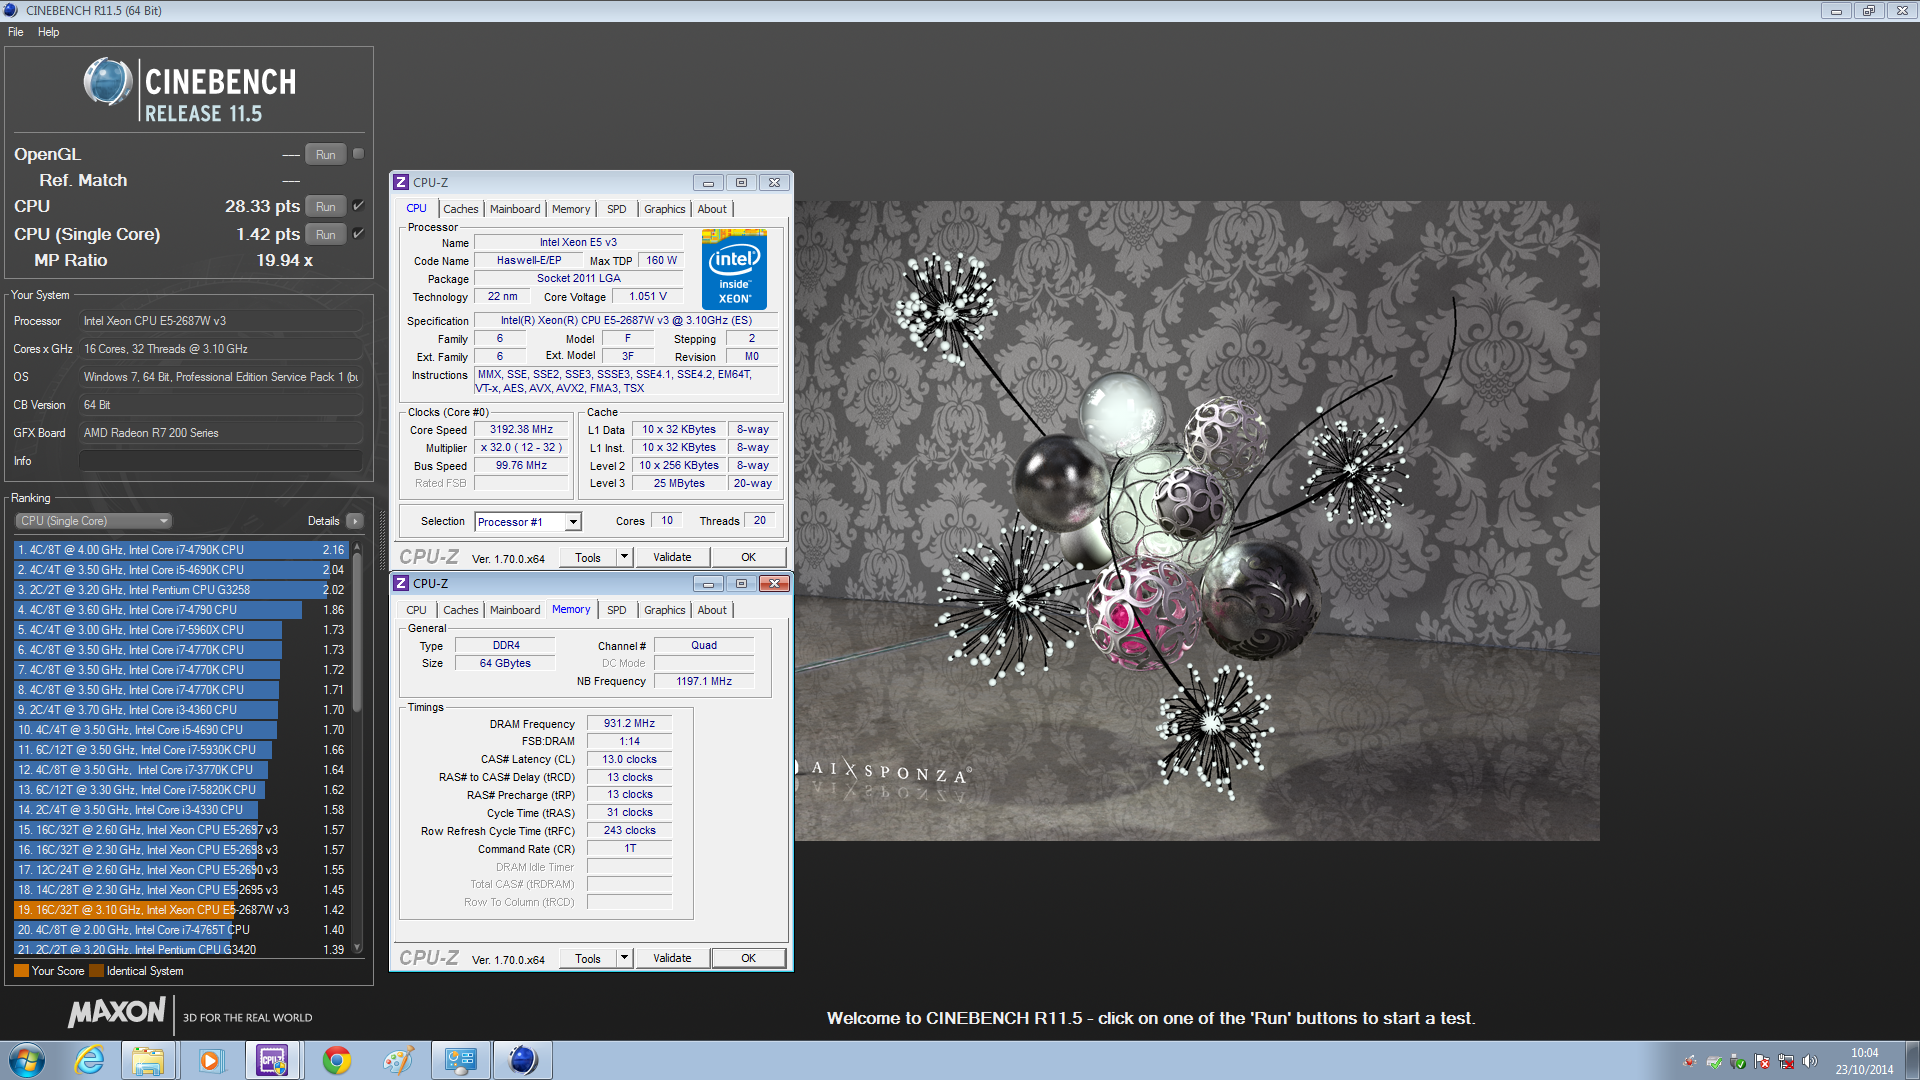
Task: Click ranking scrollbar down arrow
Action: (357, 948)
